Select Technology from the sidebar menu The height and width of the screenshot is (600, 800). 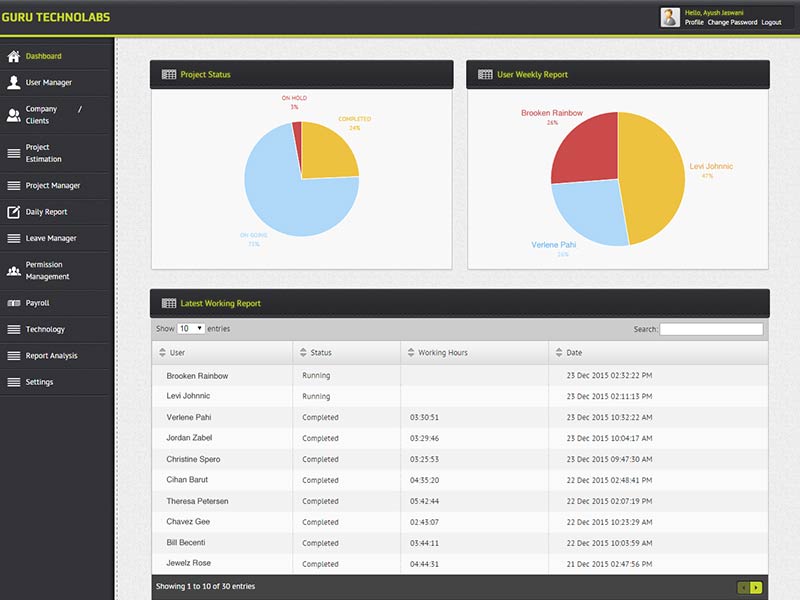click(12, 329)
